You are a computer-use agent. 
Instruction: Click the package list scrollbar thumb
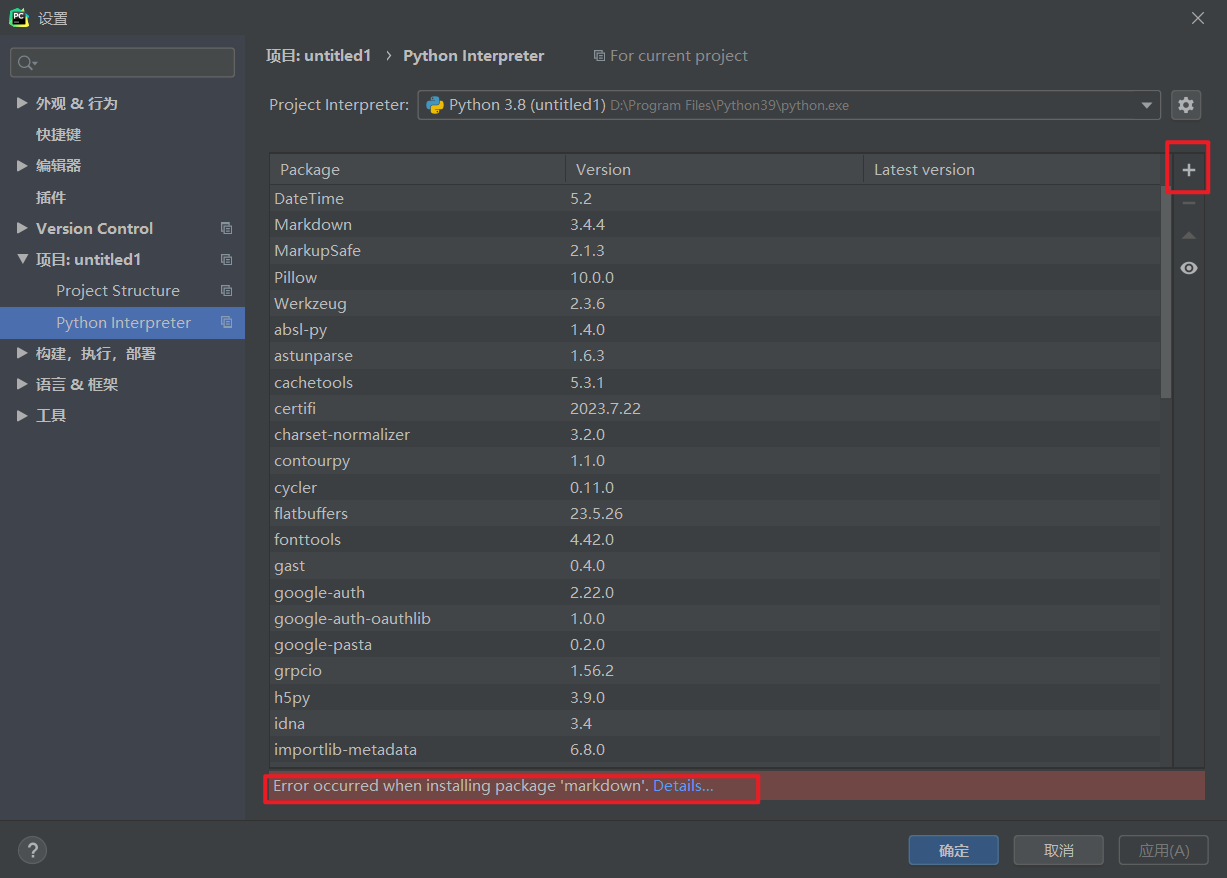coord(1166,292)
